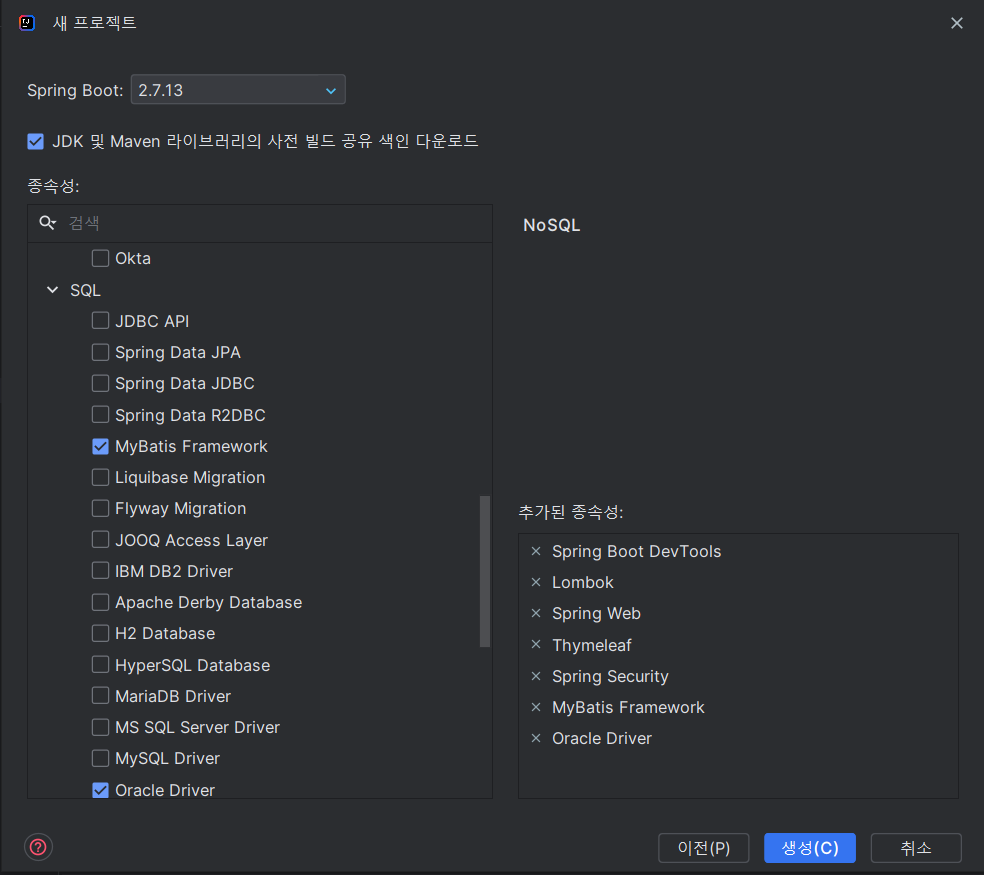
Task: Check Spring Data JDBC
Action: pyautogui.click(x=100, y=383)
